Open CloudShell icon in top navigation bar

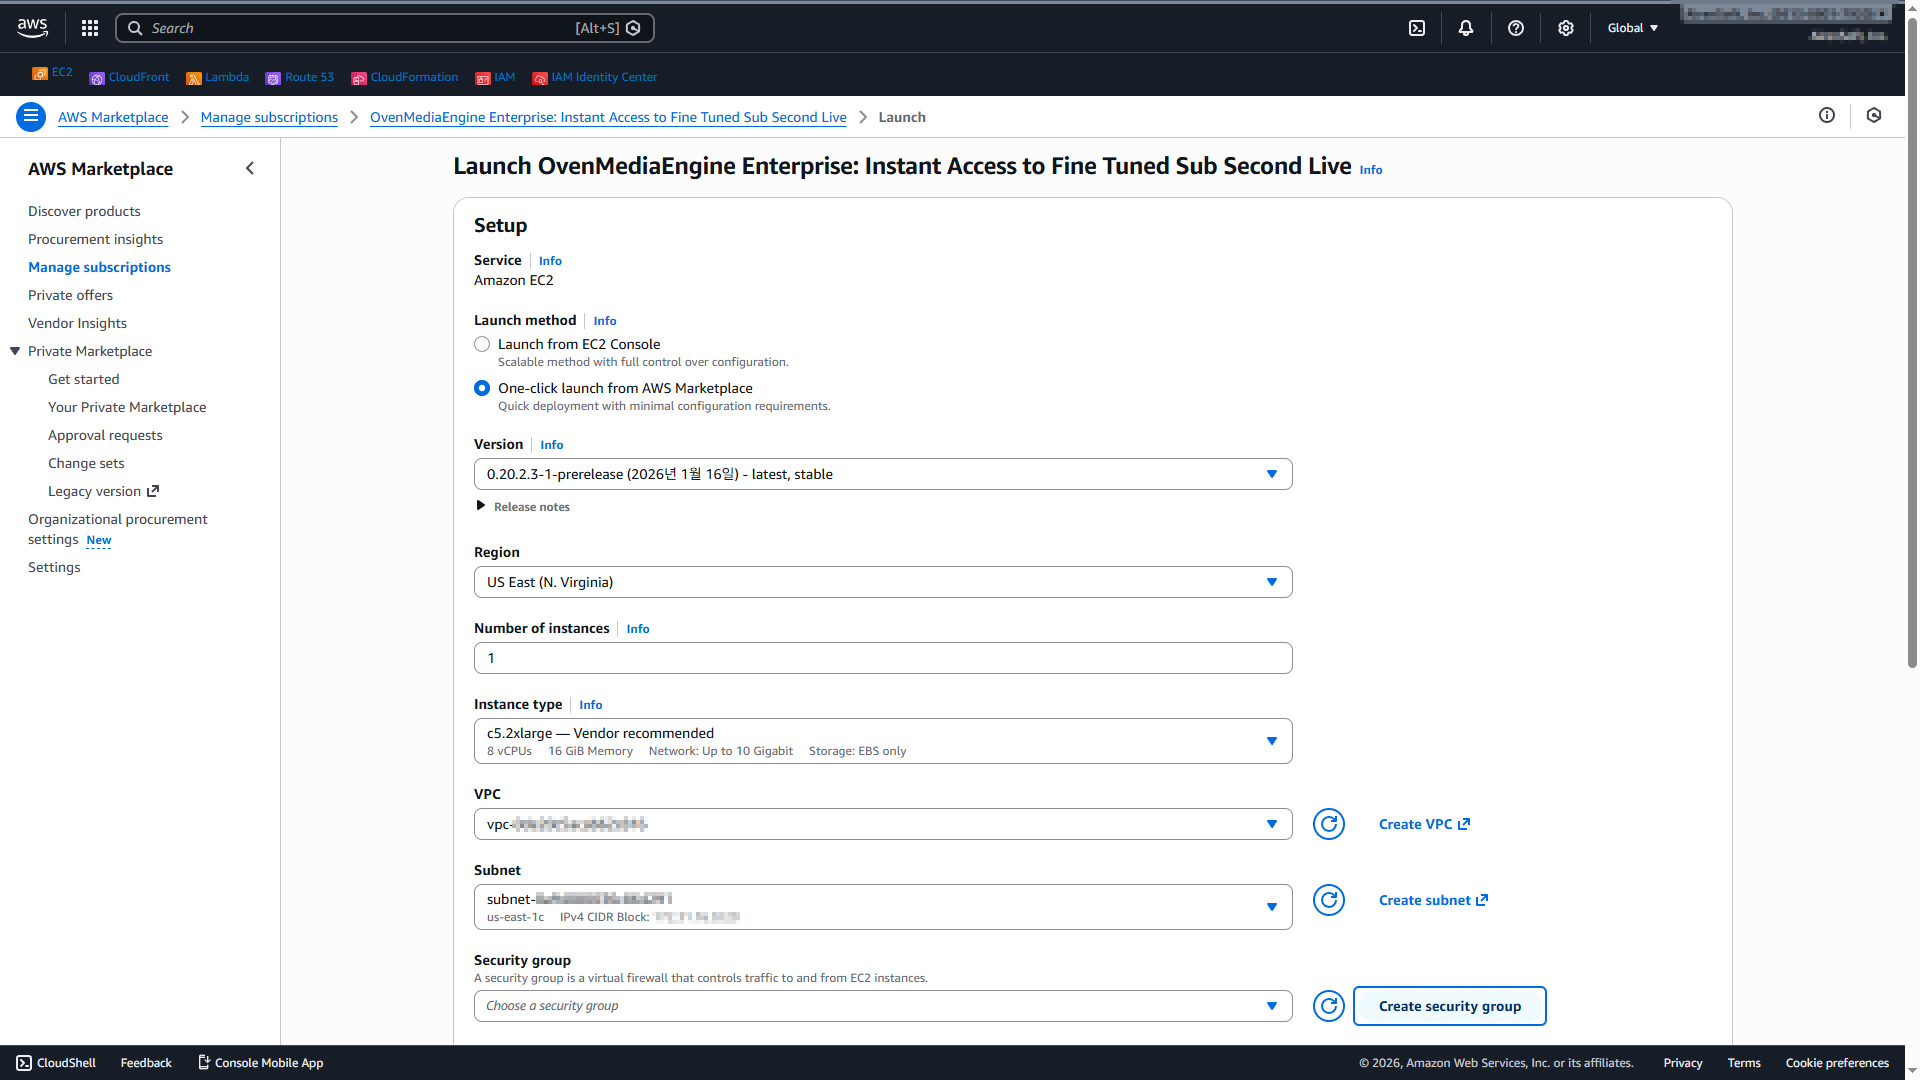click(x=1417, y=28)
